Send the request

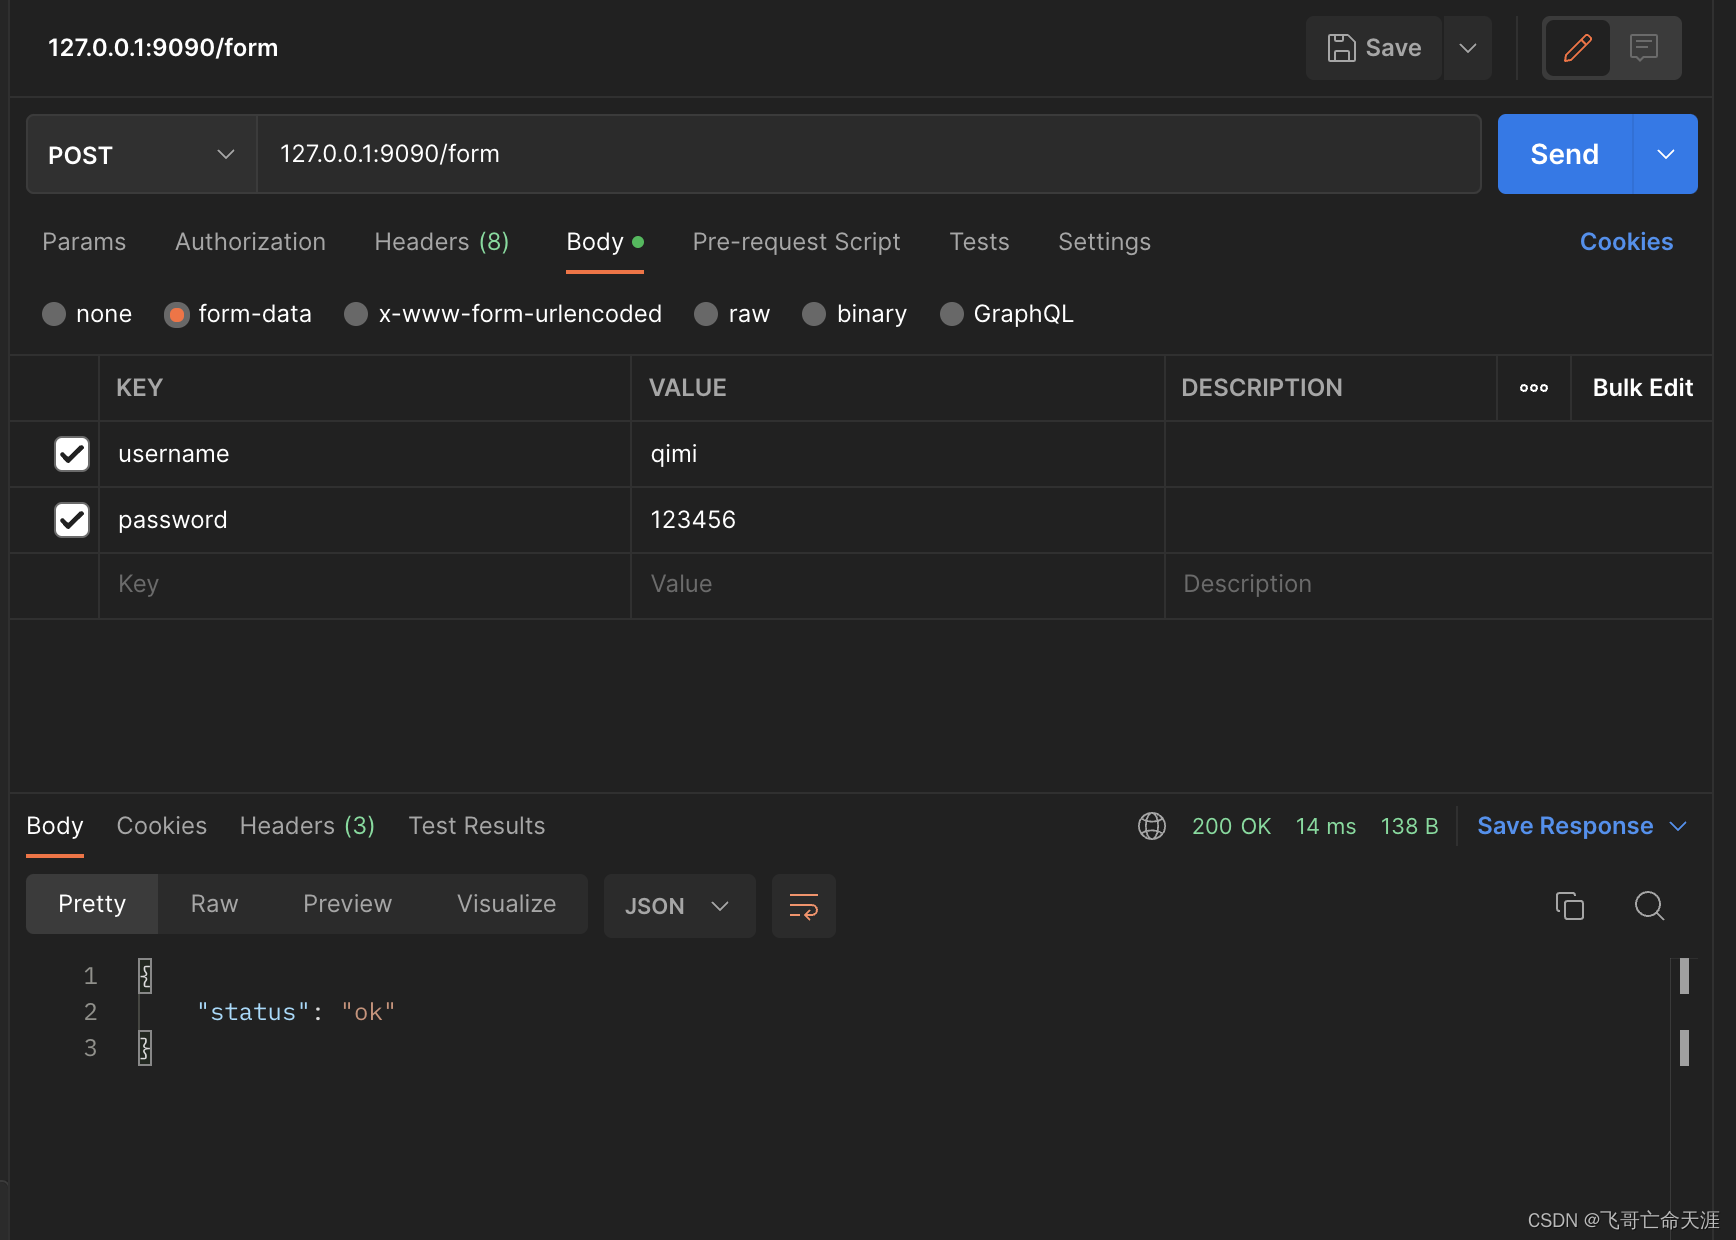pos(1565,154)
